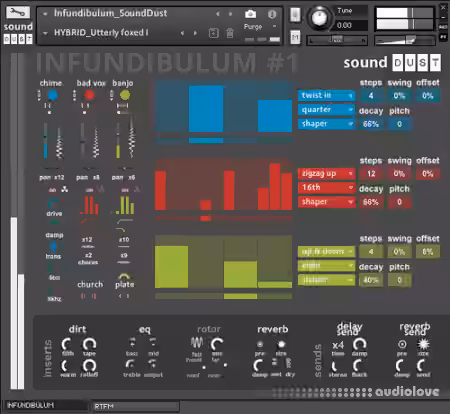
Task: Click the chime envelope spring icon
Action: coord(59,143)
